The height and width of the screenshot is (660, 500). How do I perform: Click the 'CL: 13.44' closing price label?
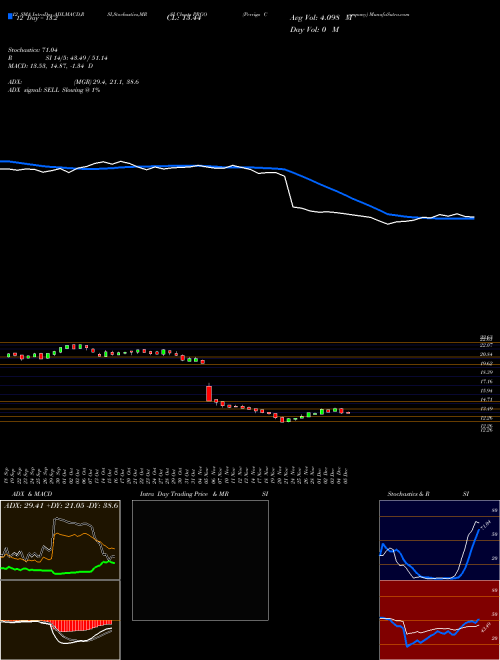[x=184, y=18]
